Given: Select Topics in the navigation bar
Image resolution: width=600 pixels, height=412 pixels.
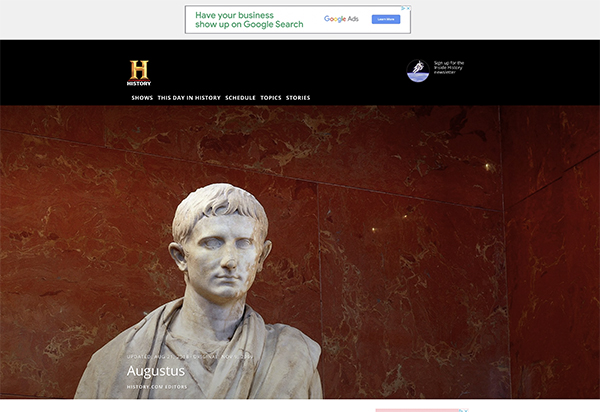Looking at the screenshot, I should [271, 98].
